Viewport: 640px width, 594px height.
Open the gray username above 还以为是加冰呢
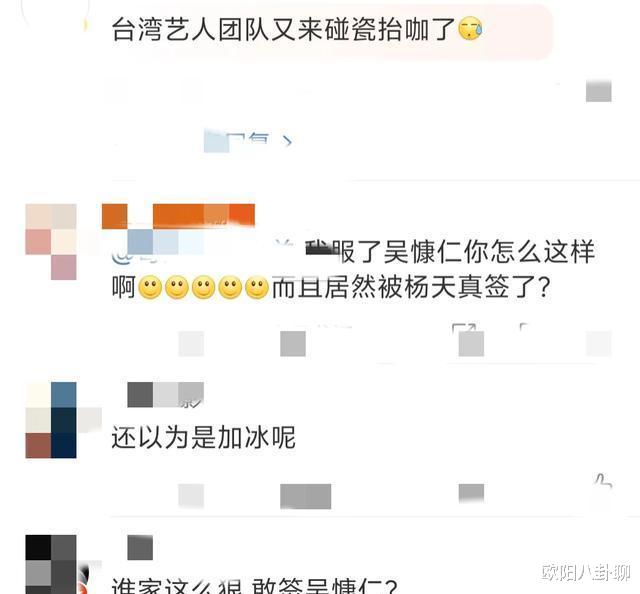[x=165, y=395]
